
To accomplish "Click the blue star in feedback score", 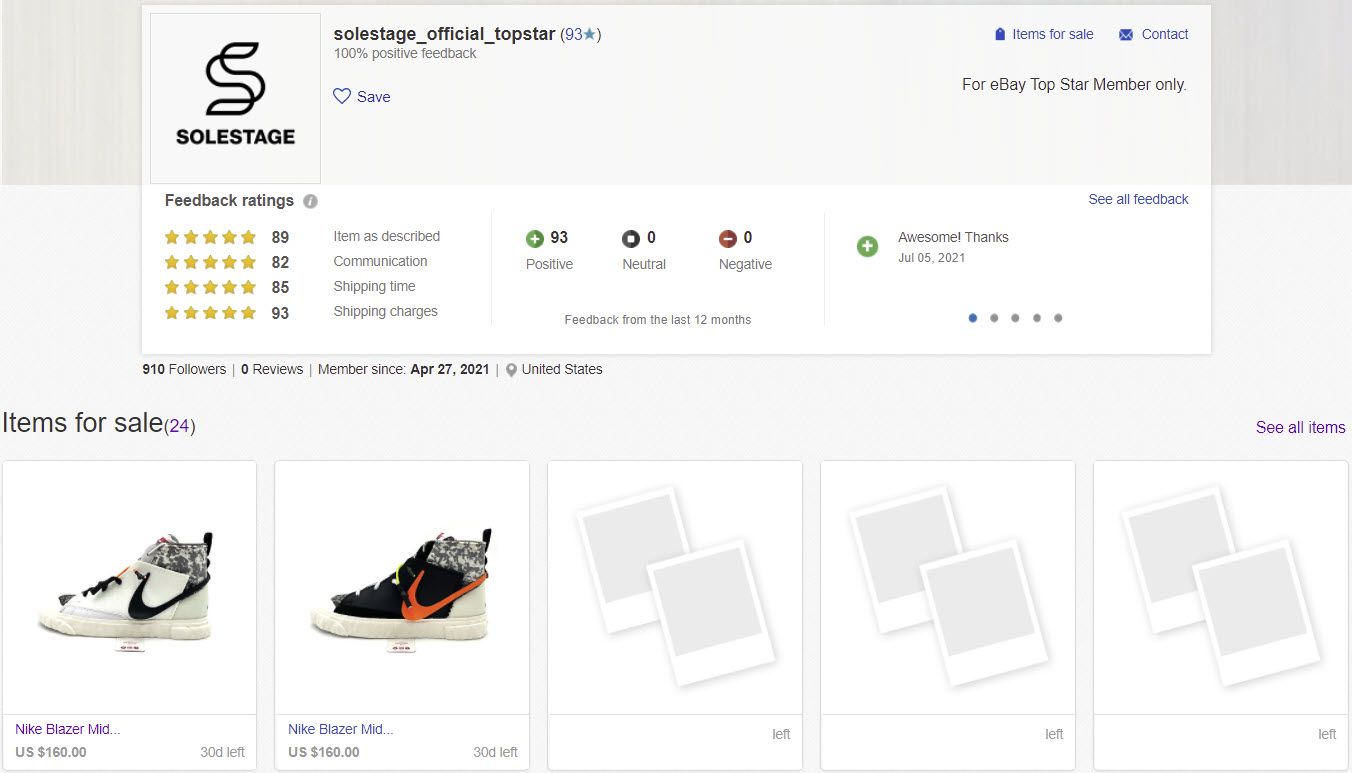I will click(590, 34).
